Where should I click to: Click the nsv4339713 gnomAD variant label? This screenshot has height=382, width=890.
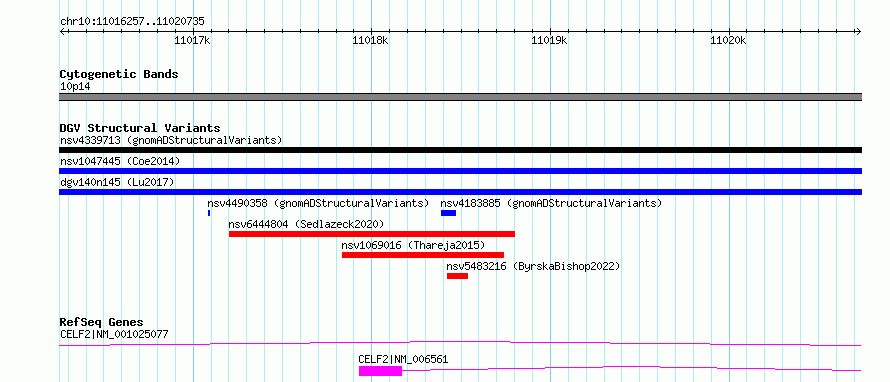tap(171, 140)
